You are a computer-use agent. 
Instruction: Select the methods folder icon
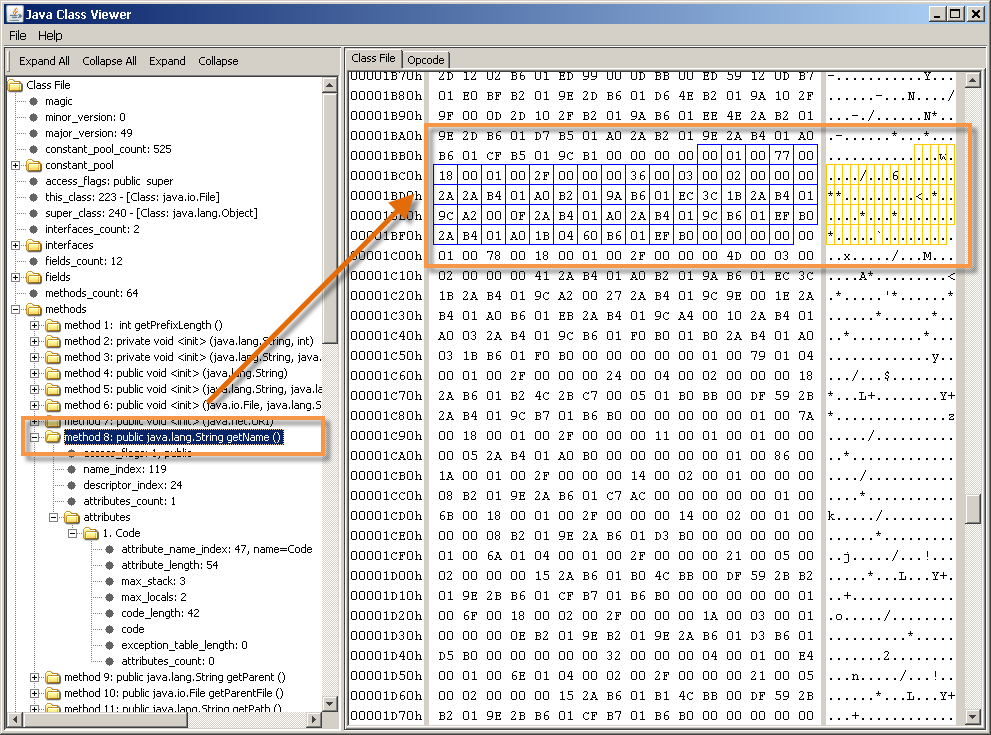(x=34, y=309)
